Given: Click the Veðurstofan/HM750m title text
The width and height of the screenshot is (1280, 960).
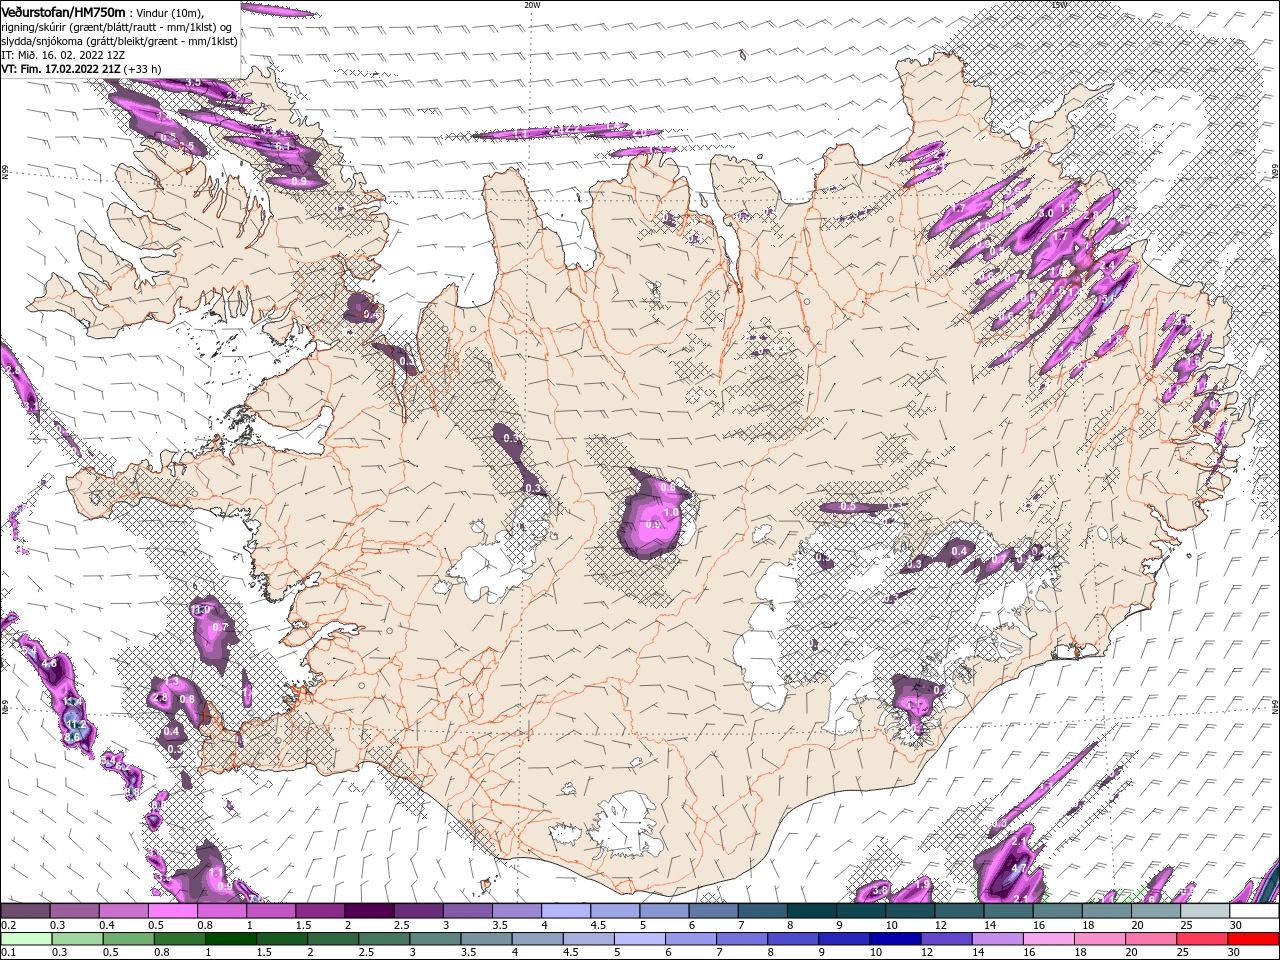Looking at the screenshot, I should pyautogui.click(x=63, y=12).
